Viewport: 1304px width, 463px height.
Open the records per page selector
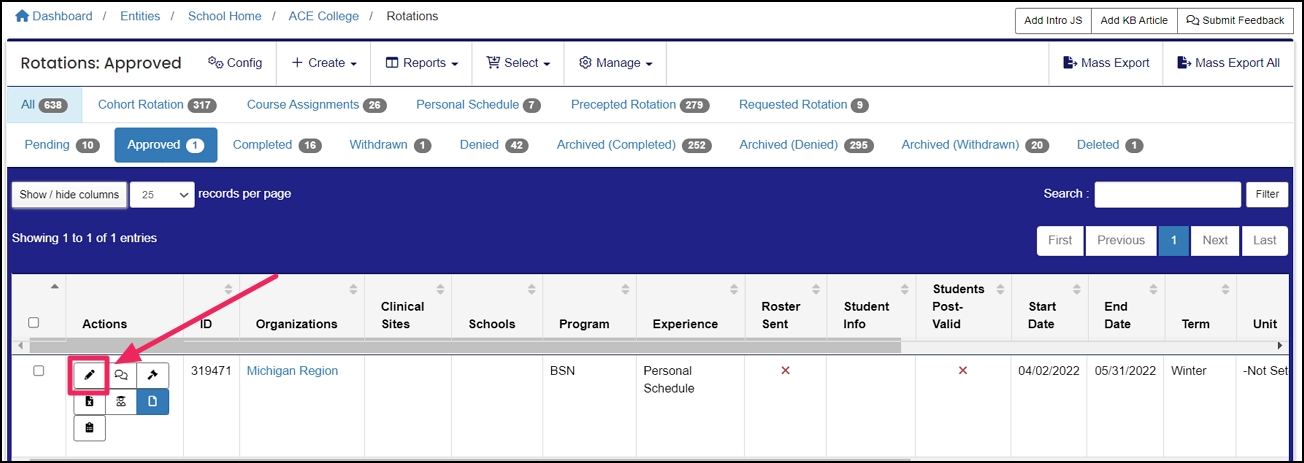click(162, 195)
